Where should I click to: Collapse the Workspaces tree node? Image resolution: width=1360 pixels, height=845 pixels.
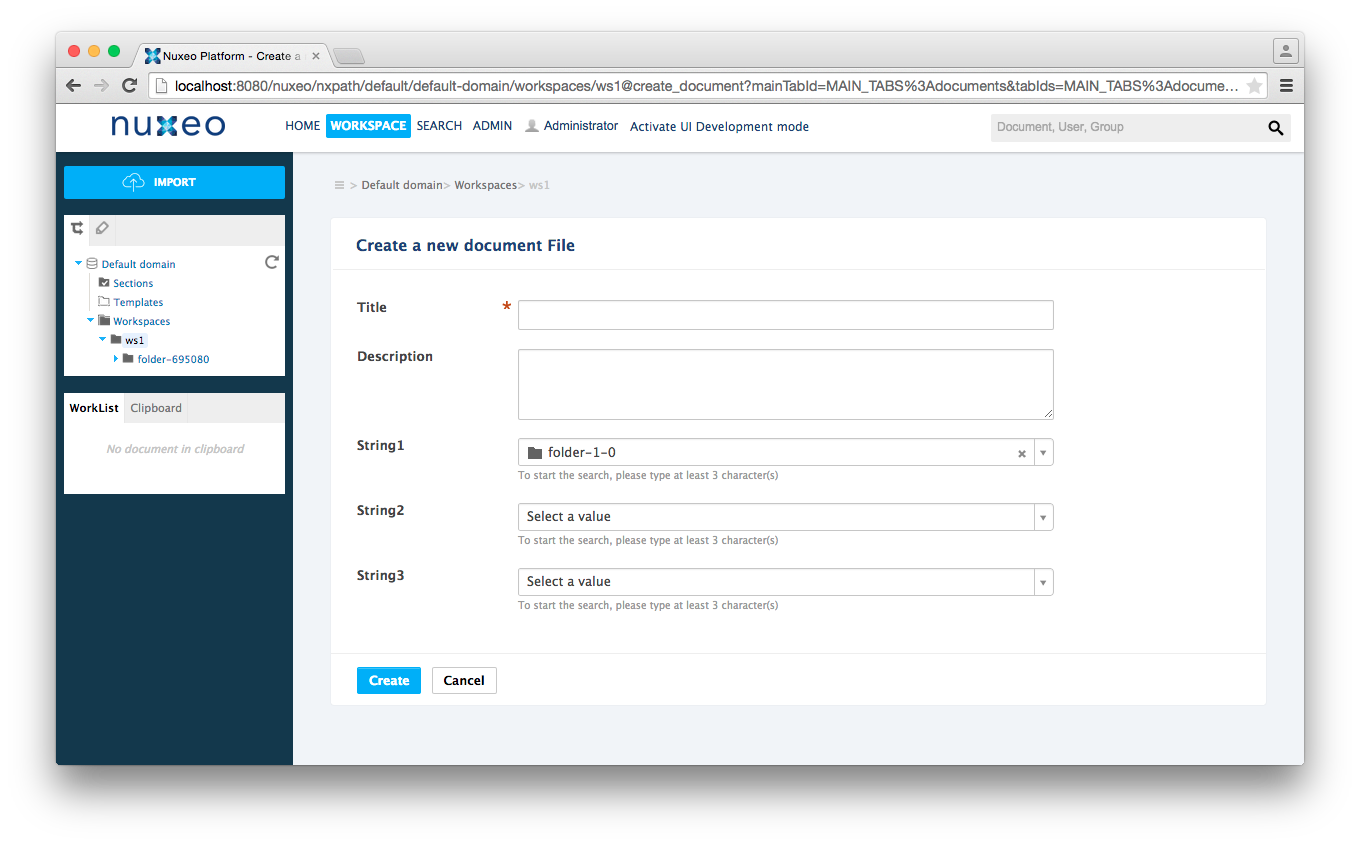[x=90, y=321]
